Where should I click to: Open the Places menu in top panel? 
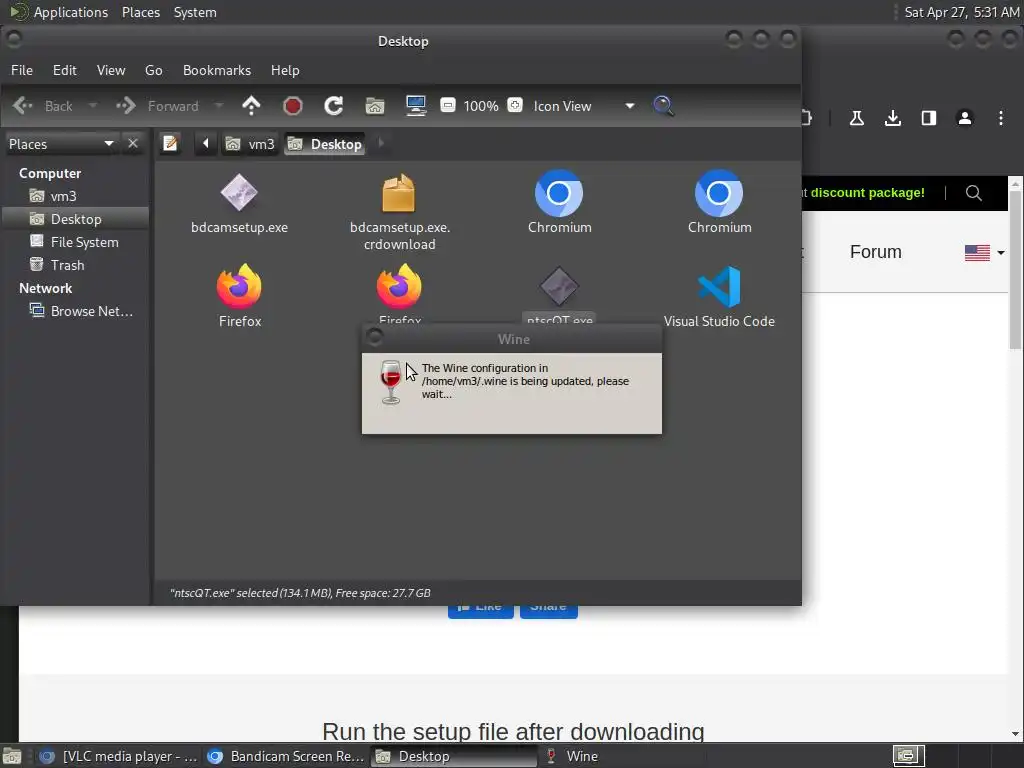141,12
